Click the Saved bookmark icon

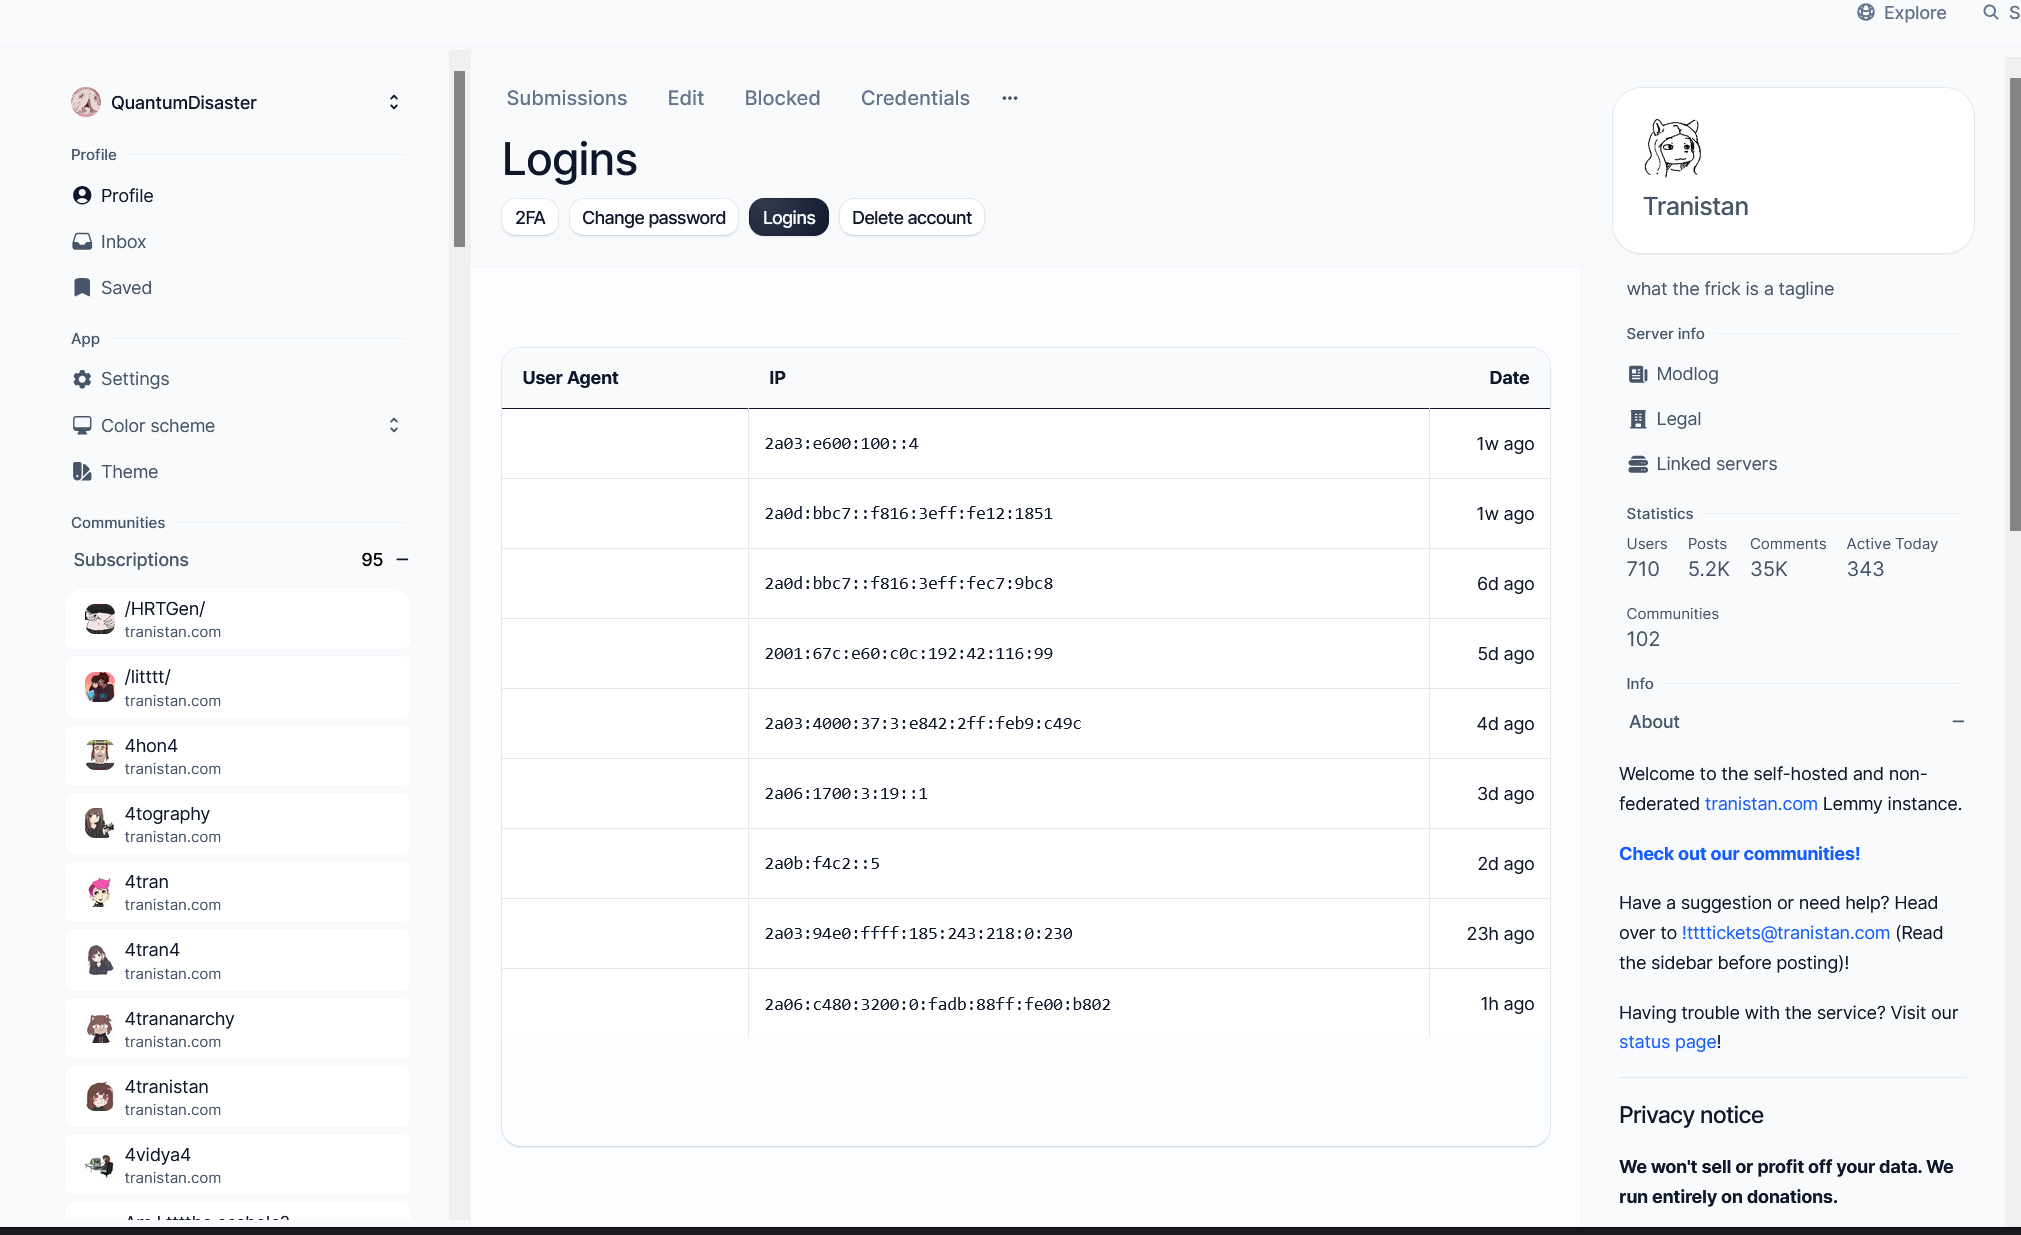tap(82, 288)
